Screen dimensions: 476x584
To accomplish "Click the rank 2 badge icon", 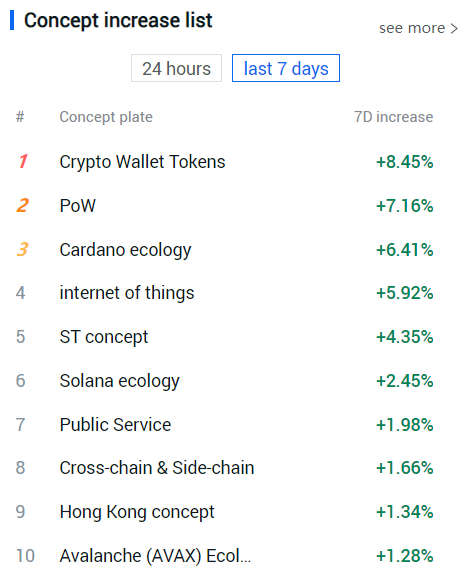I will (x=23, y=206).
